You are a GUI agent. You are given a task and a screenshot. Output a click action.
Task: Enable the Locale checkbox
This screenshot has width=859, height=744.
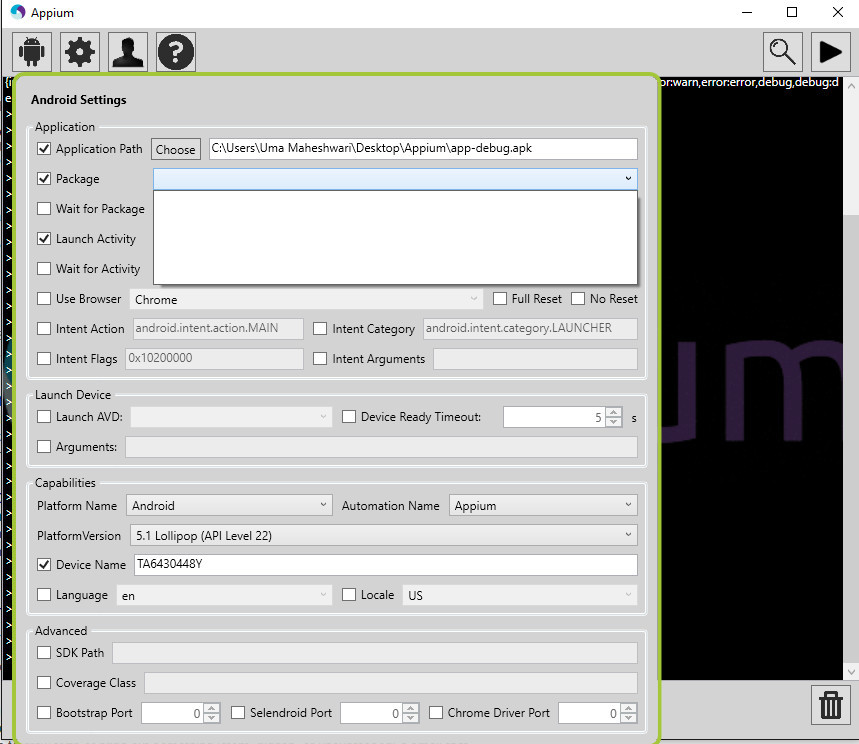click(349, 595)
